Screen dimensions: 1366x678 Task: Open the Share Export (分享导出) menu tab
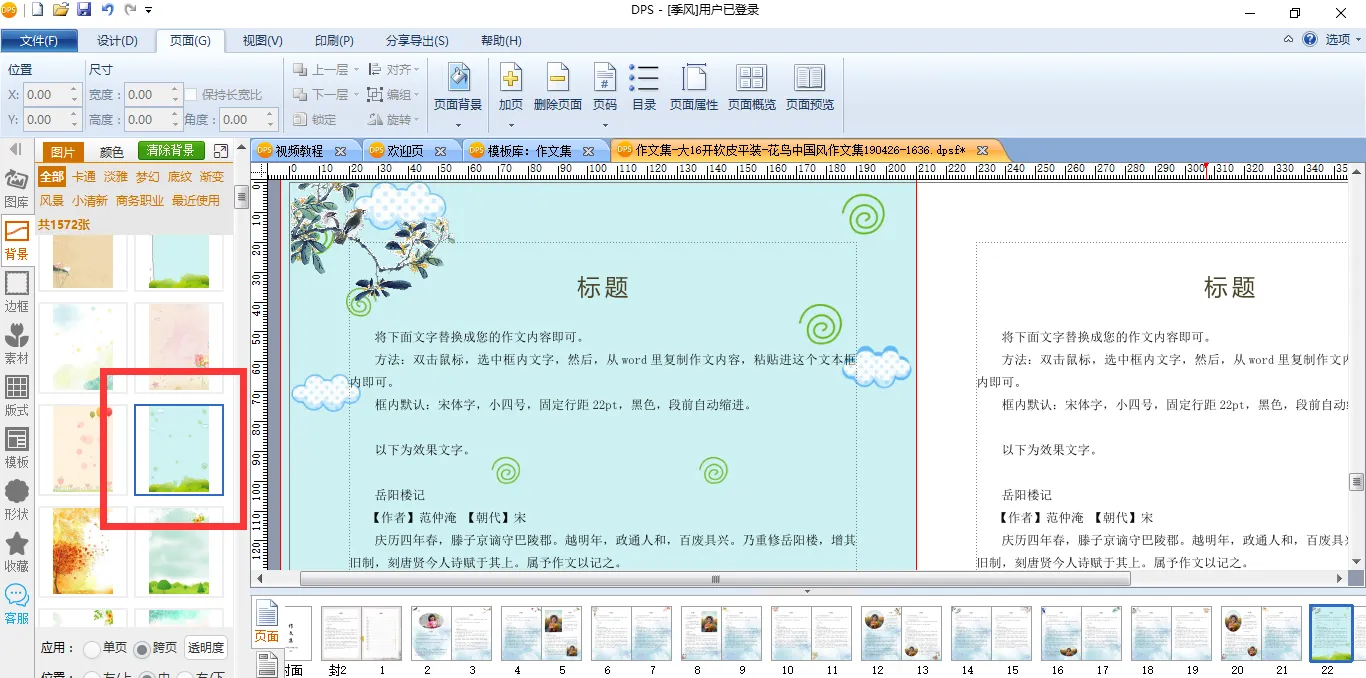417,41
